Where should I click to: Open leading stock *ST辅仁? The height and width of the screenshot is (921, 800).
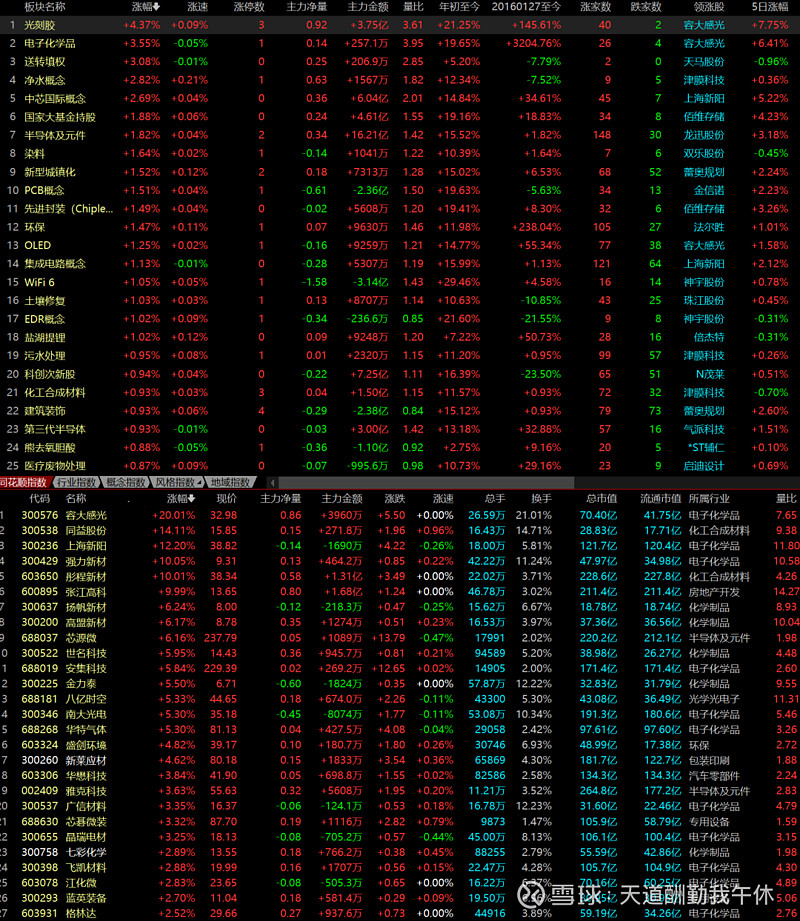point(706,448)
